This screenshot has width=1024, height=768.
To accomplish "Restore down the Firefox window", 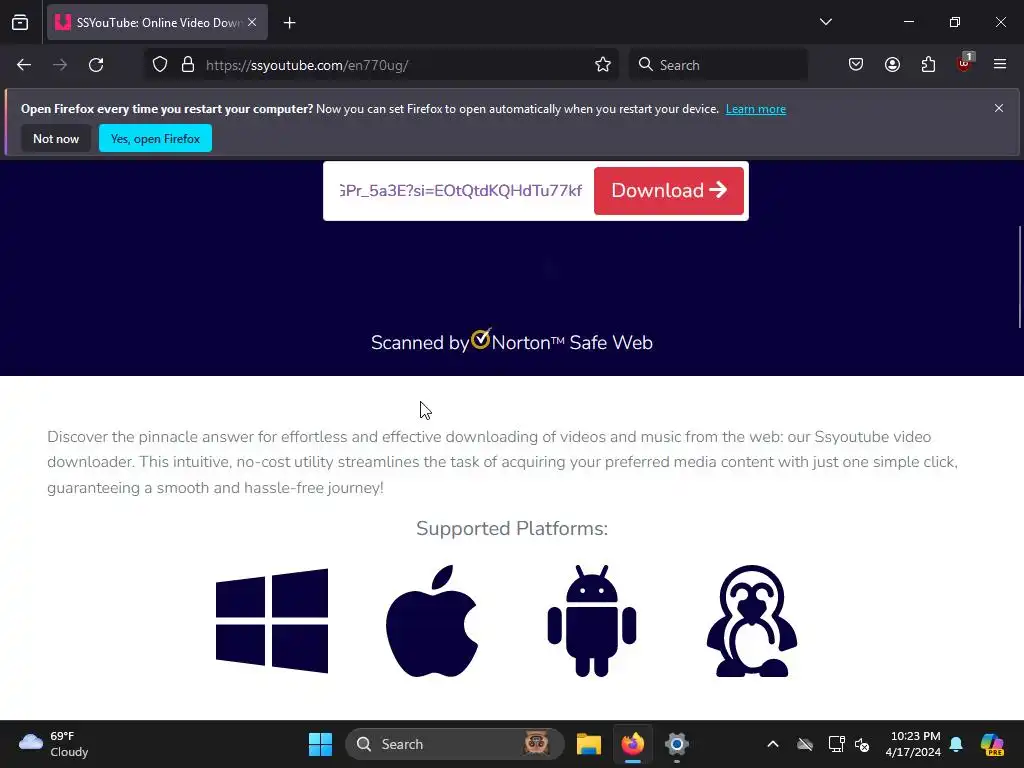I will coord(954,22).
